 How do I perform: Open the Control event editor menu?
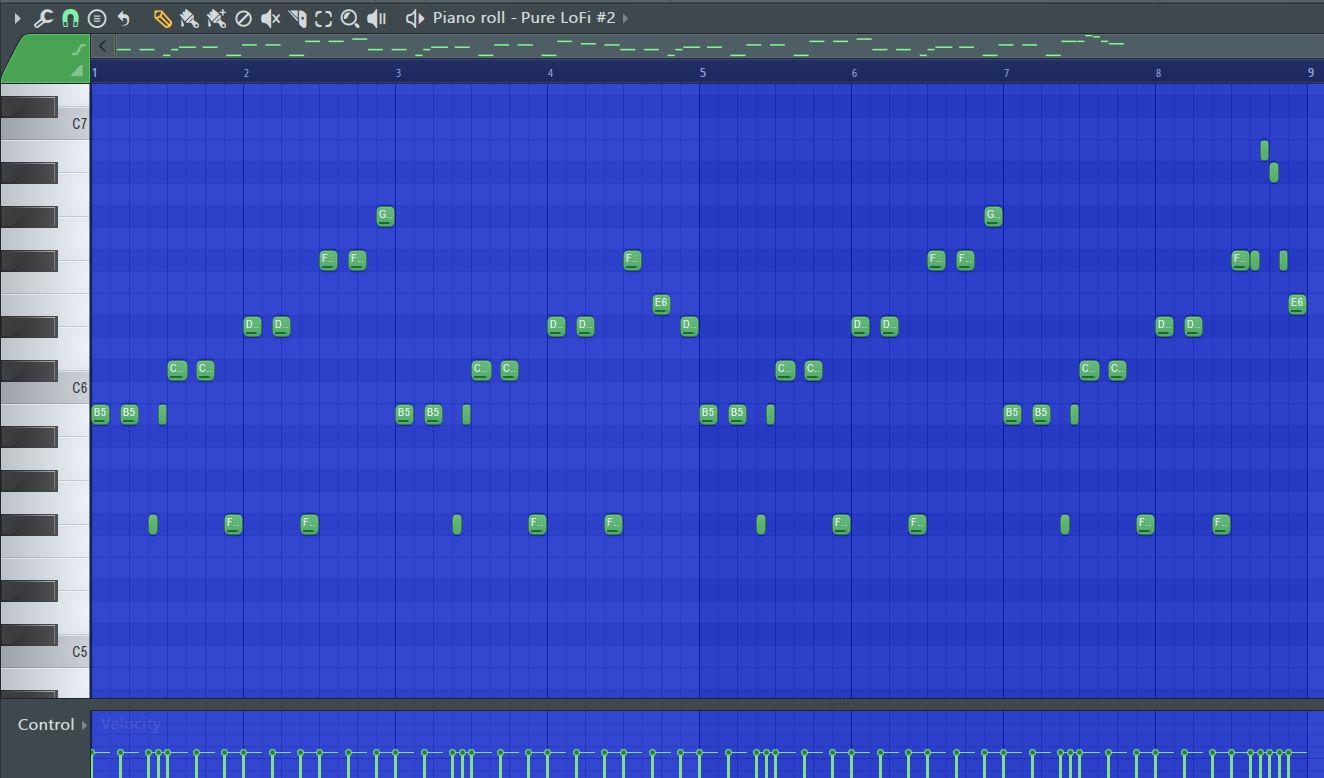pyautogui.click(x=52, y=724)
